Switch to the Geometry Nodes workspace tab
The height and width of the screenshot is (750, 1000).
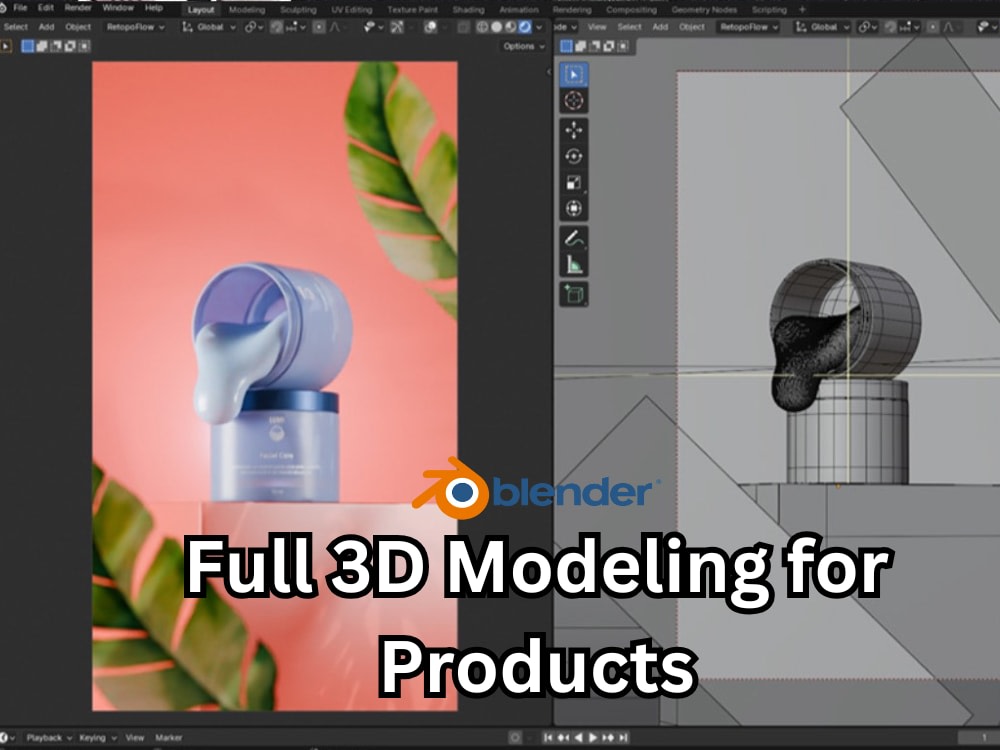pyautogui.click(x=704, y=10)
